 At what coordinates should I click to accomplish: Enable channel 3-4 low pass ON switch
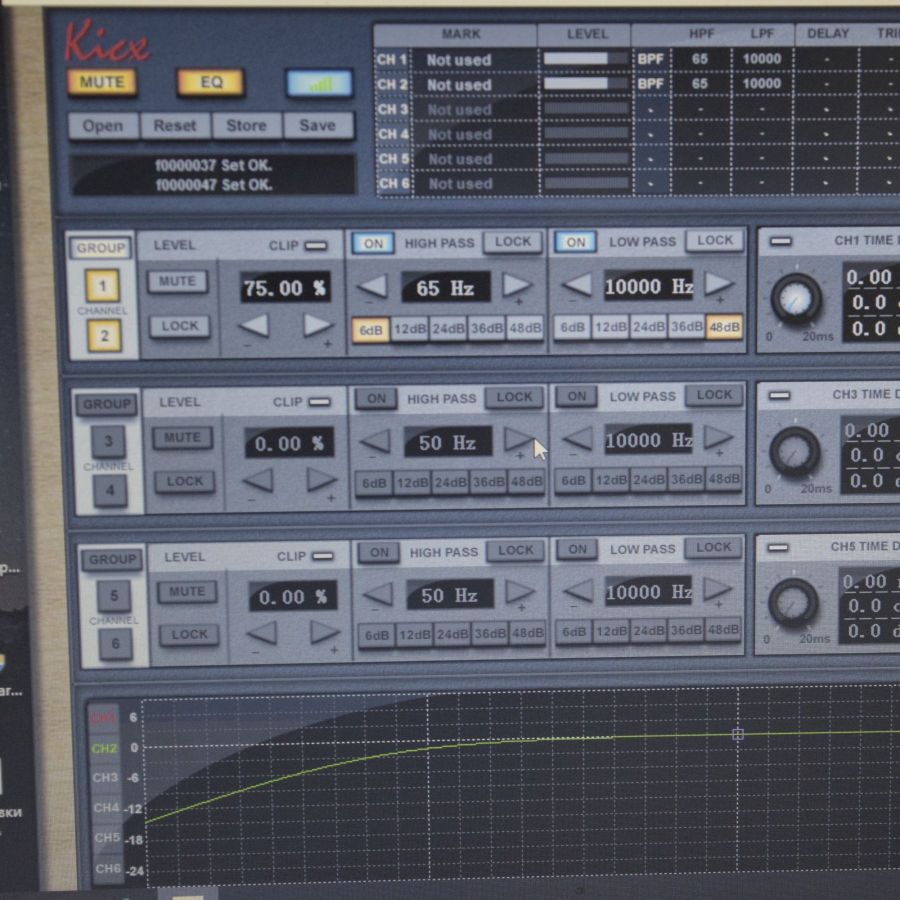[x=576, y=397]
